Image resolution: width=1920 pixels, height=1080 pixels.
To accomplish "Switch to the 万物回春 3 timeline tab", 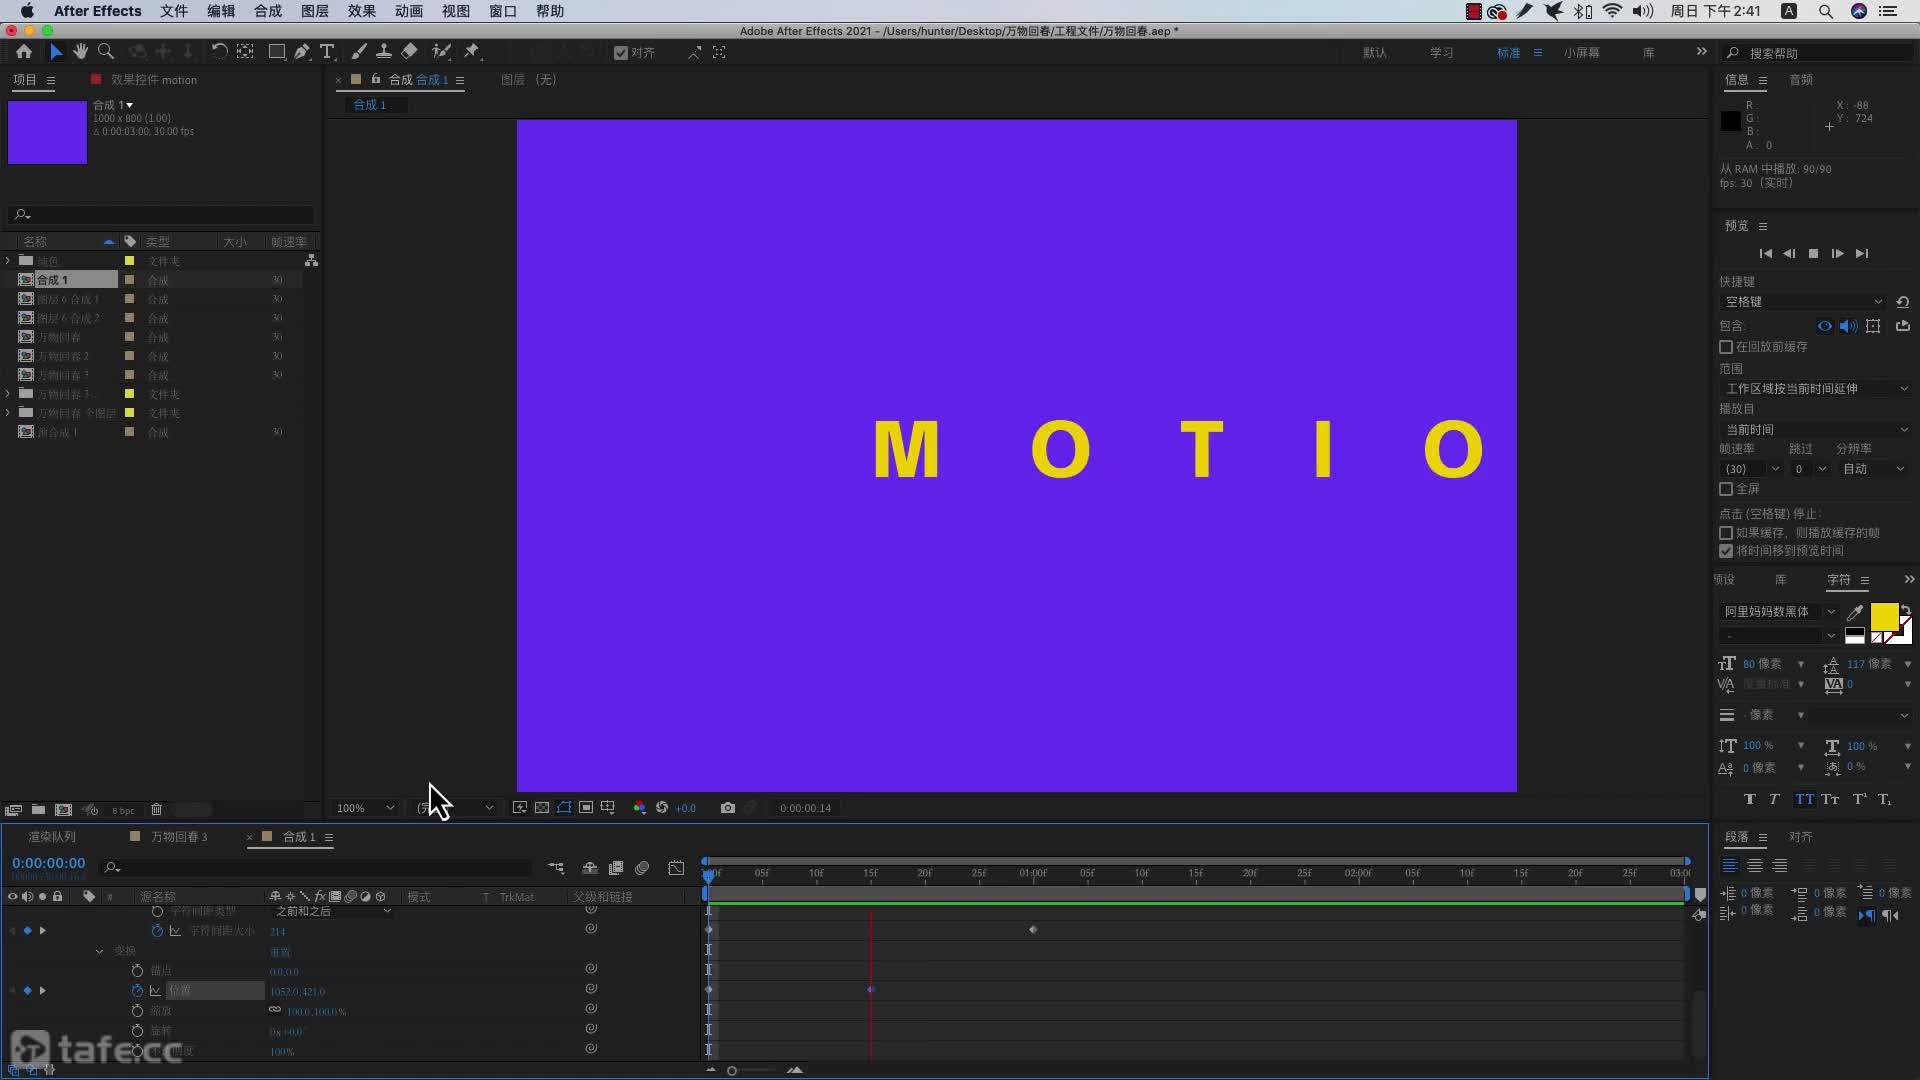I will (x=178, y=837).
